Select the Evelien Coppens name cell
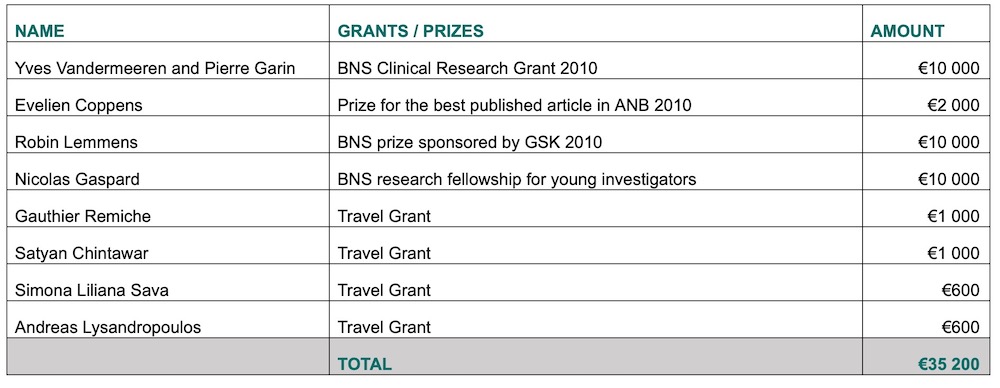 click(x=168, y=98)
